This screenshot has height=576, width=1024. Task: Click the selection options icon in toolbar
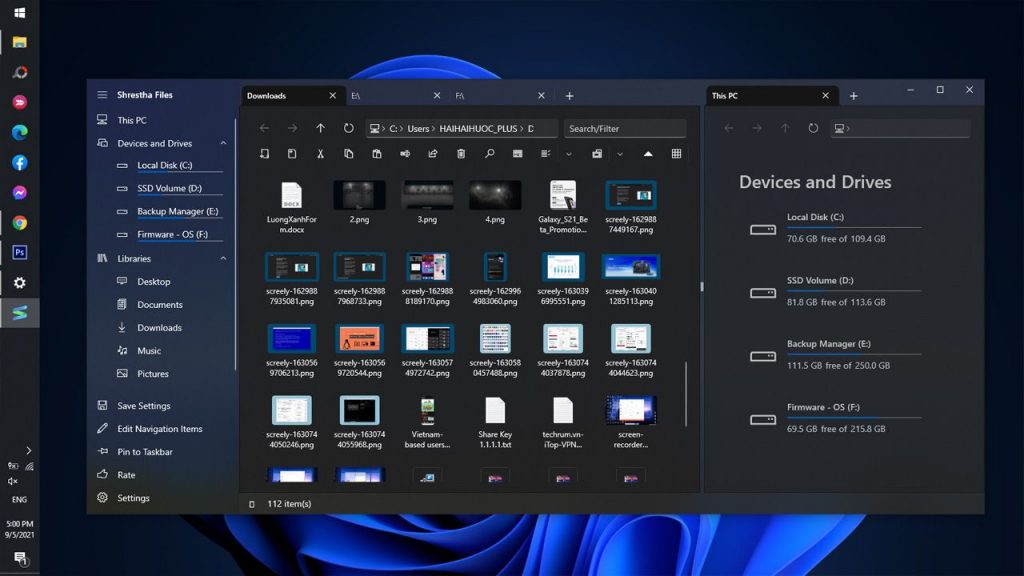pos(545,153)
